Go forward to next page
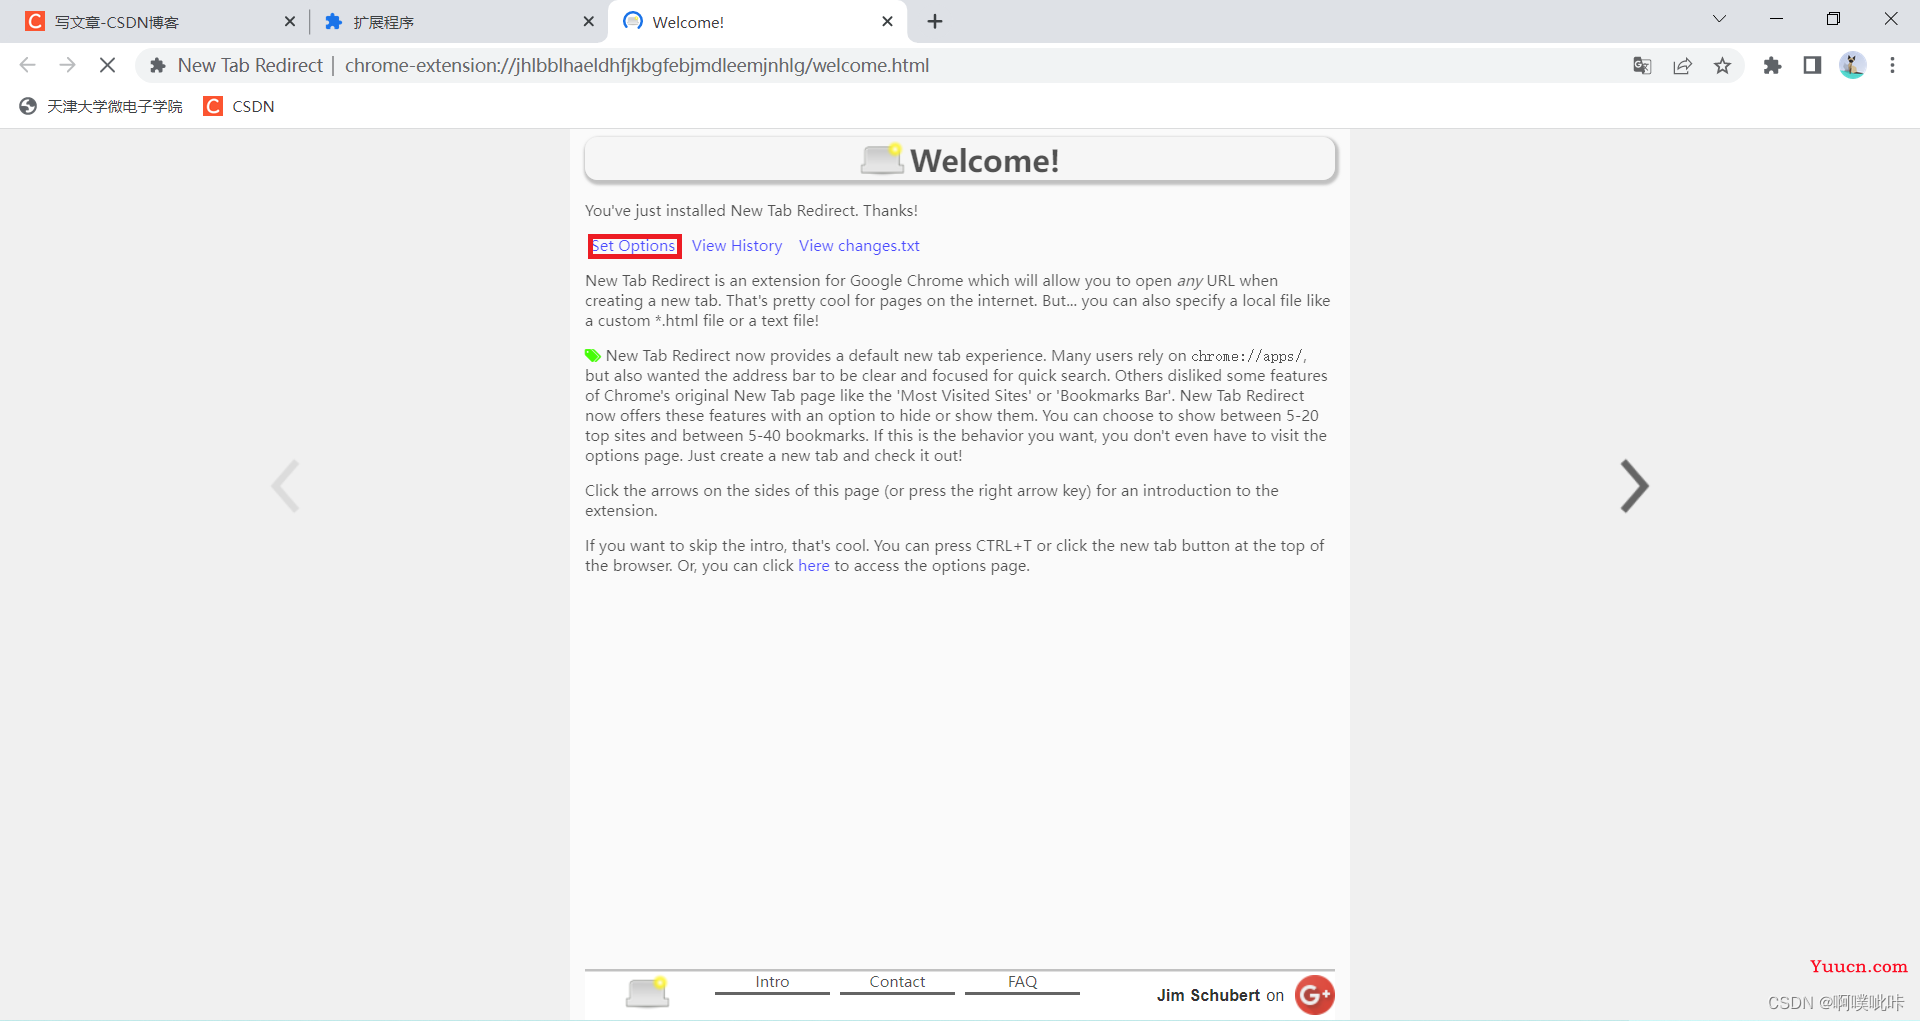This screenshot has width=1920, height=1021. click(67, 65)
